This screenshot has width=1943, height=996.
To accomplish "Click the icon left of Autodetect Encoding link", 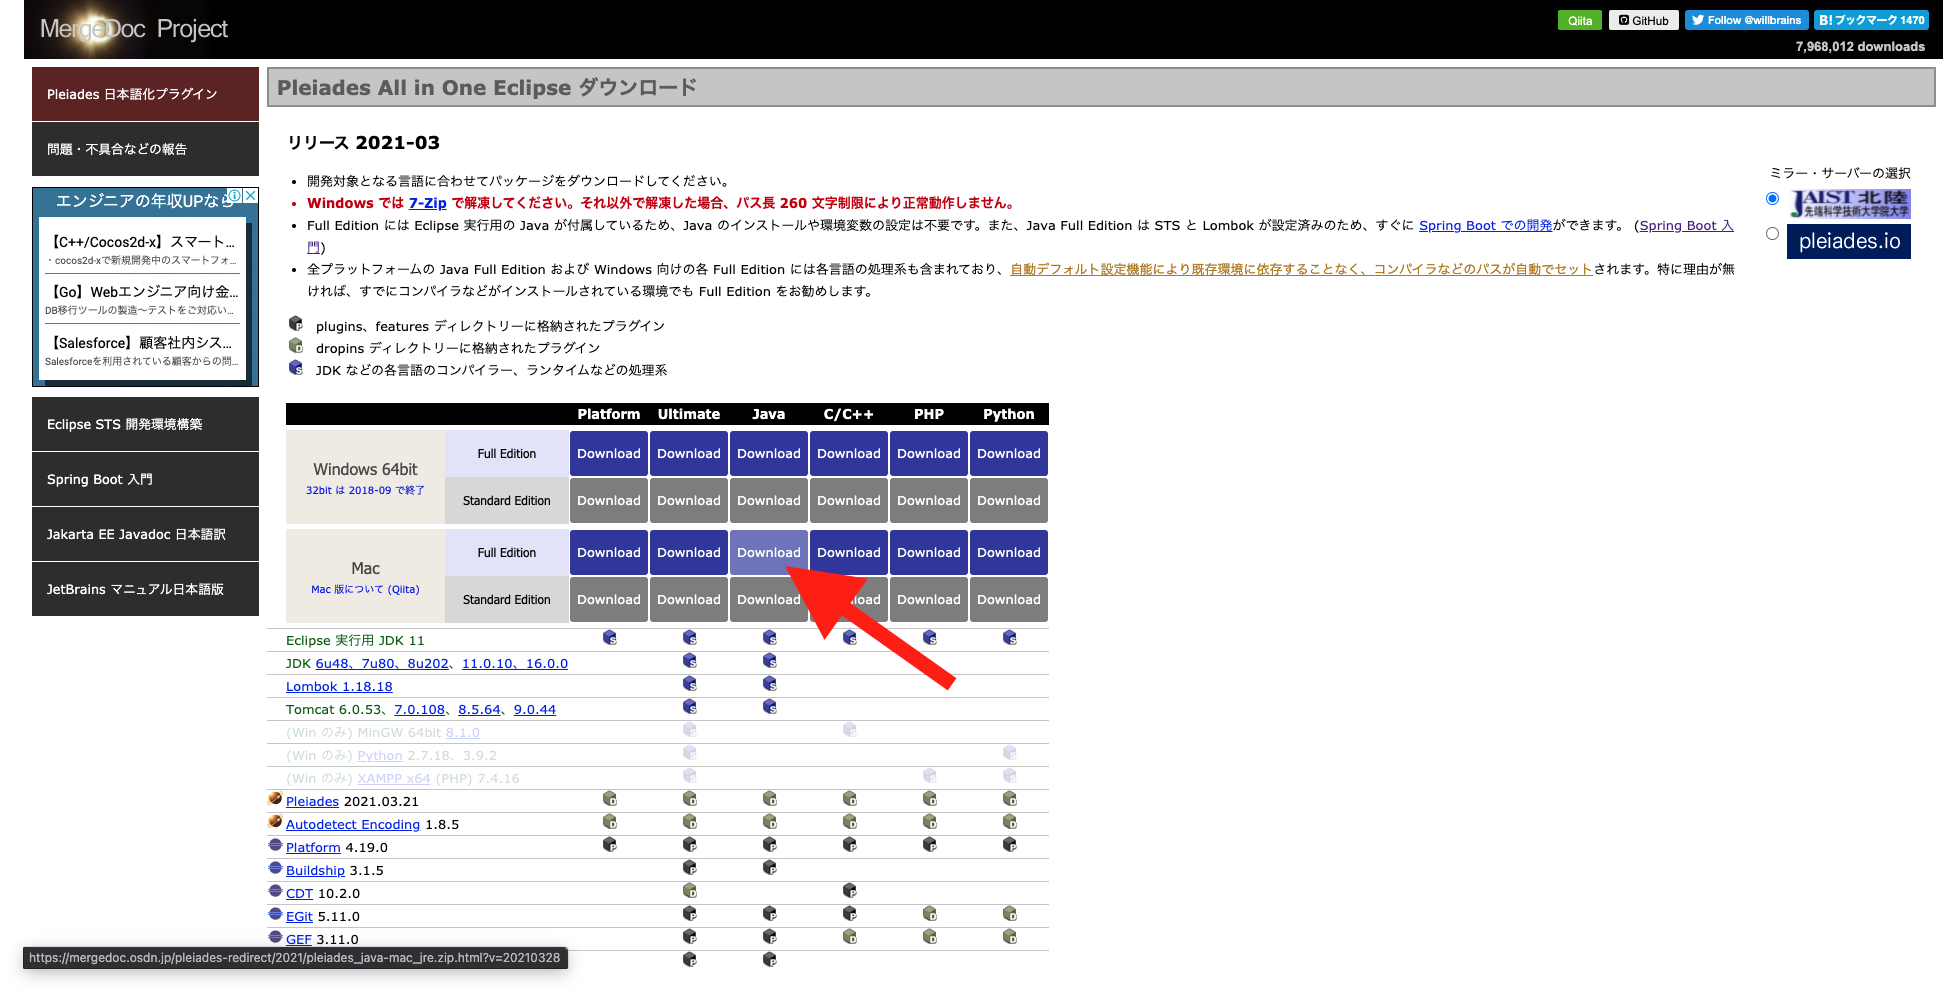I will point(275,822).
